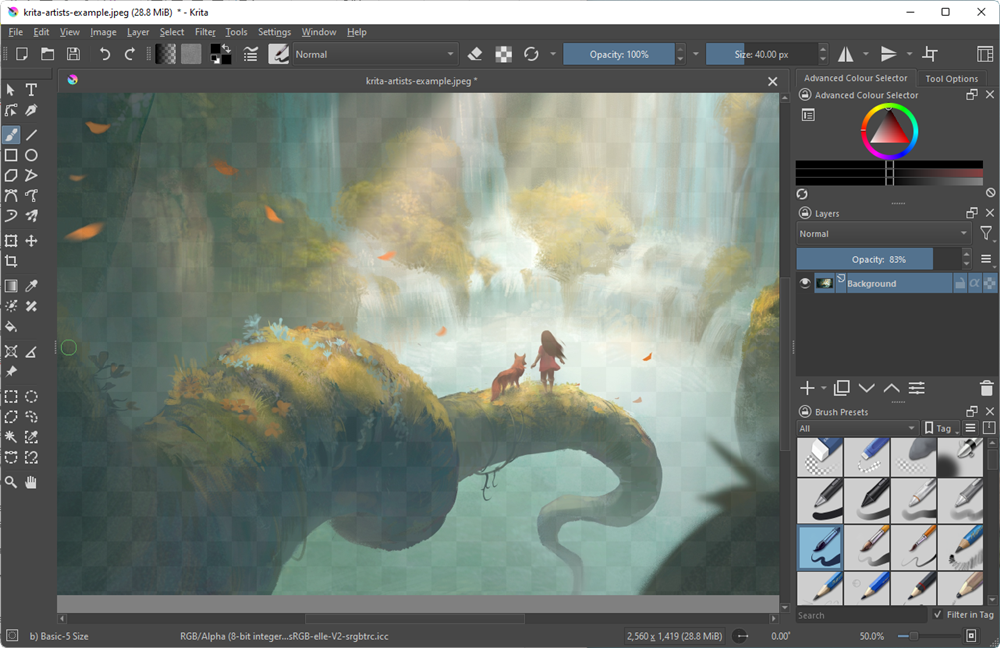Open the Filter menu
This screenshot has height=648, width=1000.
(205, 32)
